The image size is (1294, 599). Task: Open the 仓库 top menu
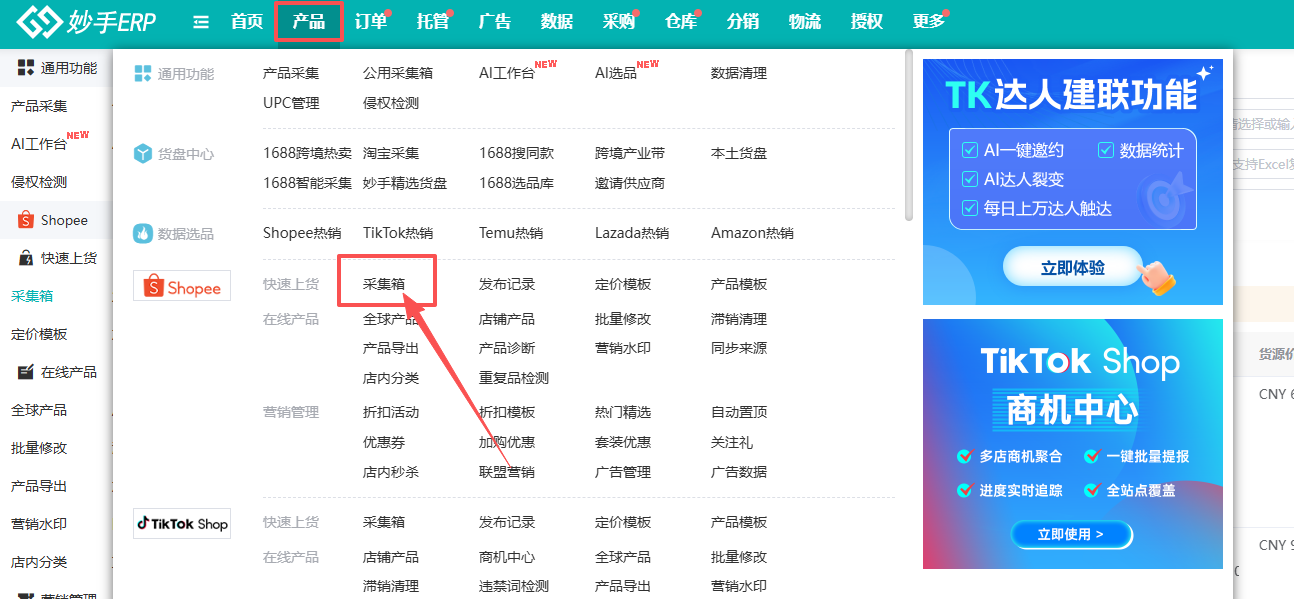pyautogui.click(x=681, y=22)
